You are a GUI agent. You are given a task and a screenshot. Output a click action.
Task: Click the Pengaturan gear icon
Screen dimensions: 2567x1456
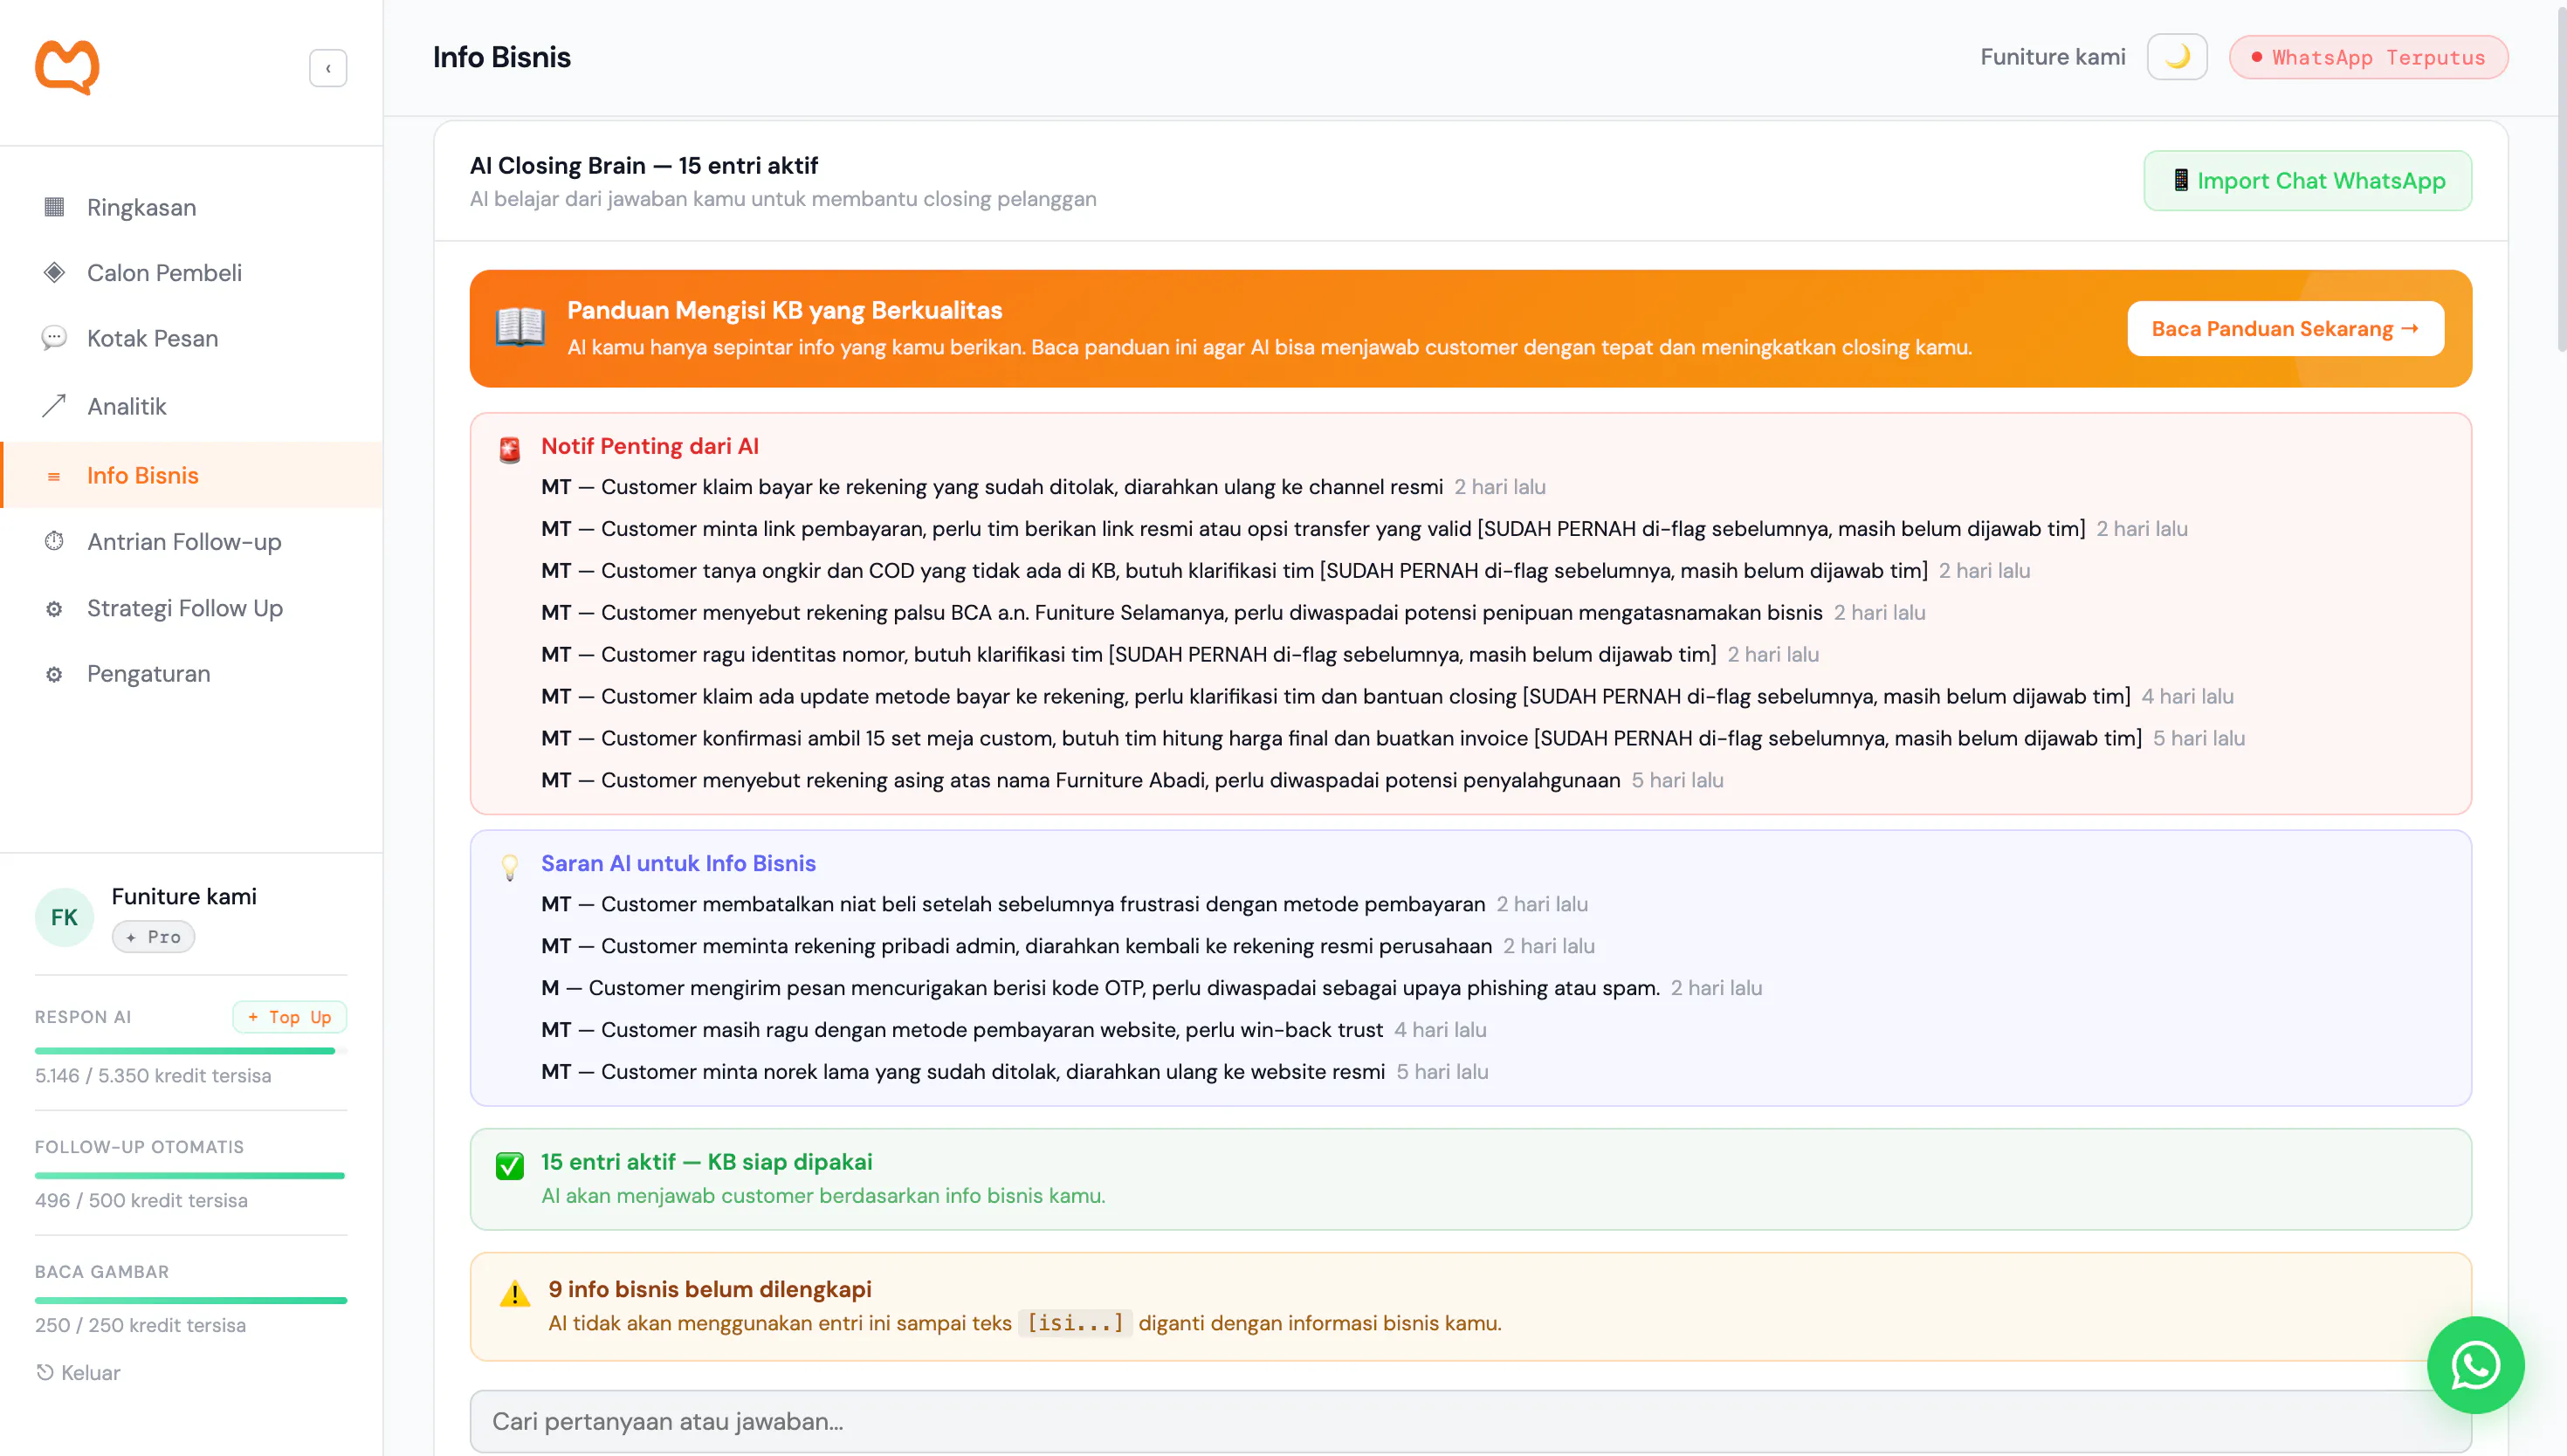tap(54, 674)
